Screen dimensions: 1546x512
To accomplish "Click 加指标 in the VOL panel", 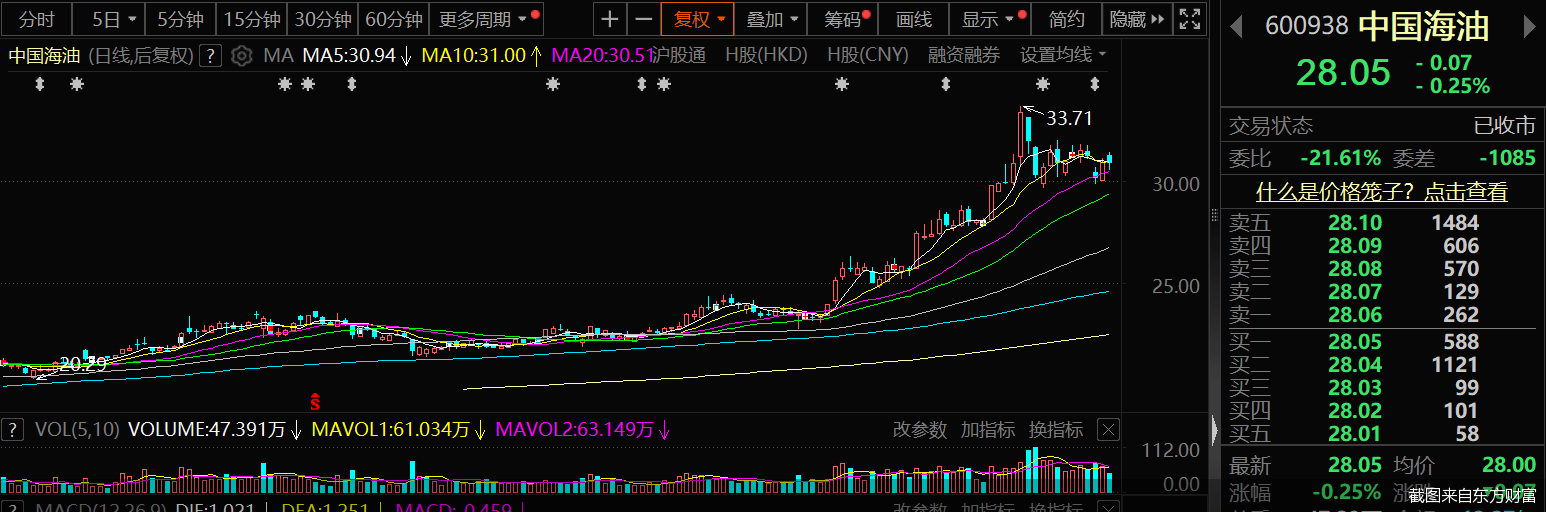I will pyautogui.click(x=987, y=430).
